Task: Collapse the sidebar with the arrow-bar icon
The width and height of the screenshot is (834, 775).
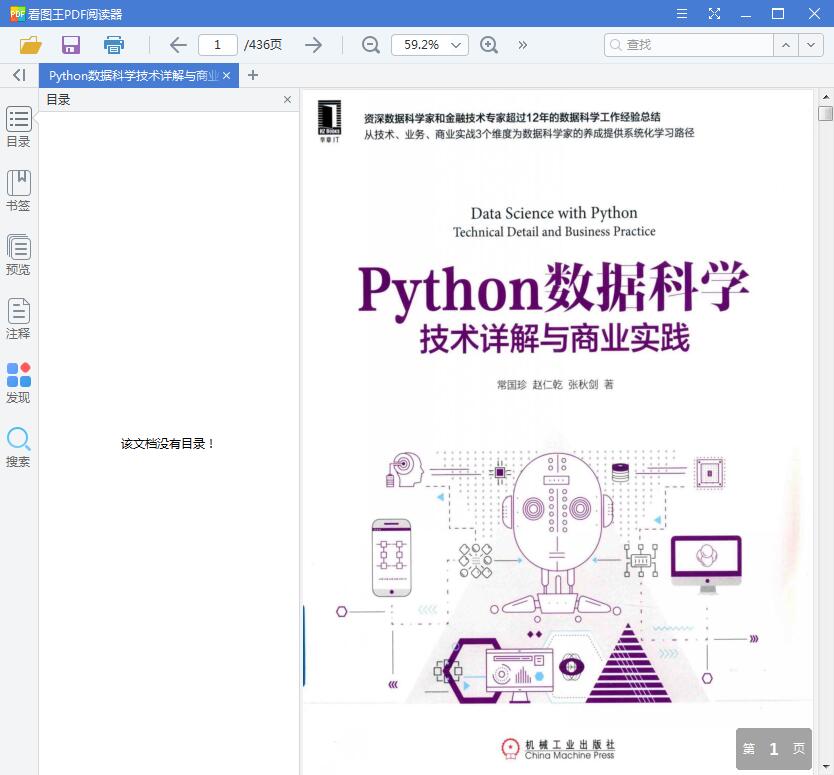Action: click(19, 76)
